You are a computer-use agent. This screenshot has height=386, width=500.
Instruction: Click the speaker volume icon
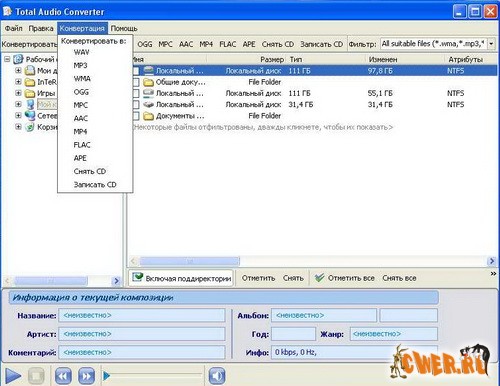[217, 376]
